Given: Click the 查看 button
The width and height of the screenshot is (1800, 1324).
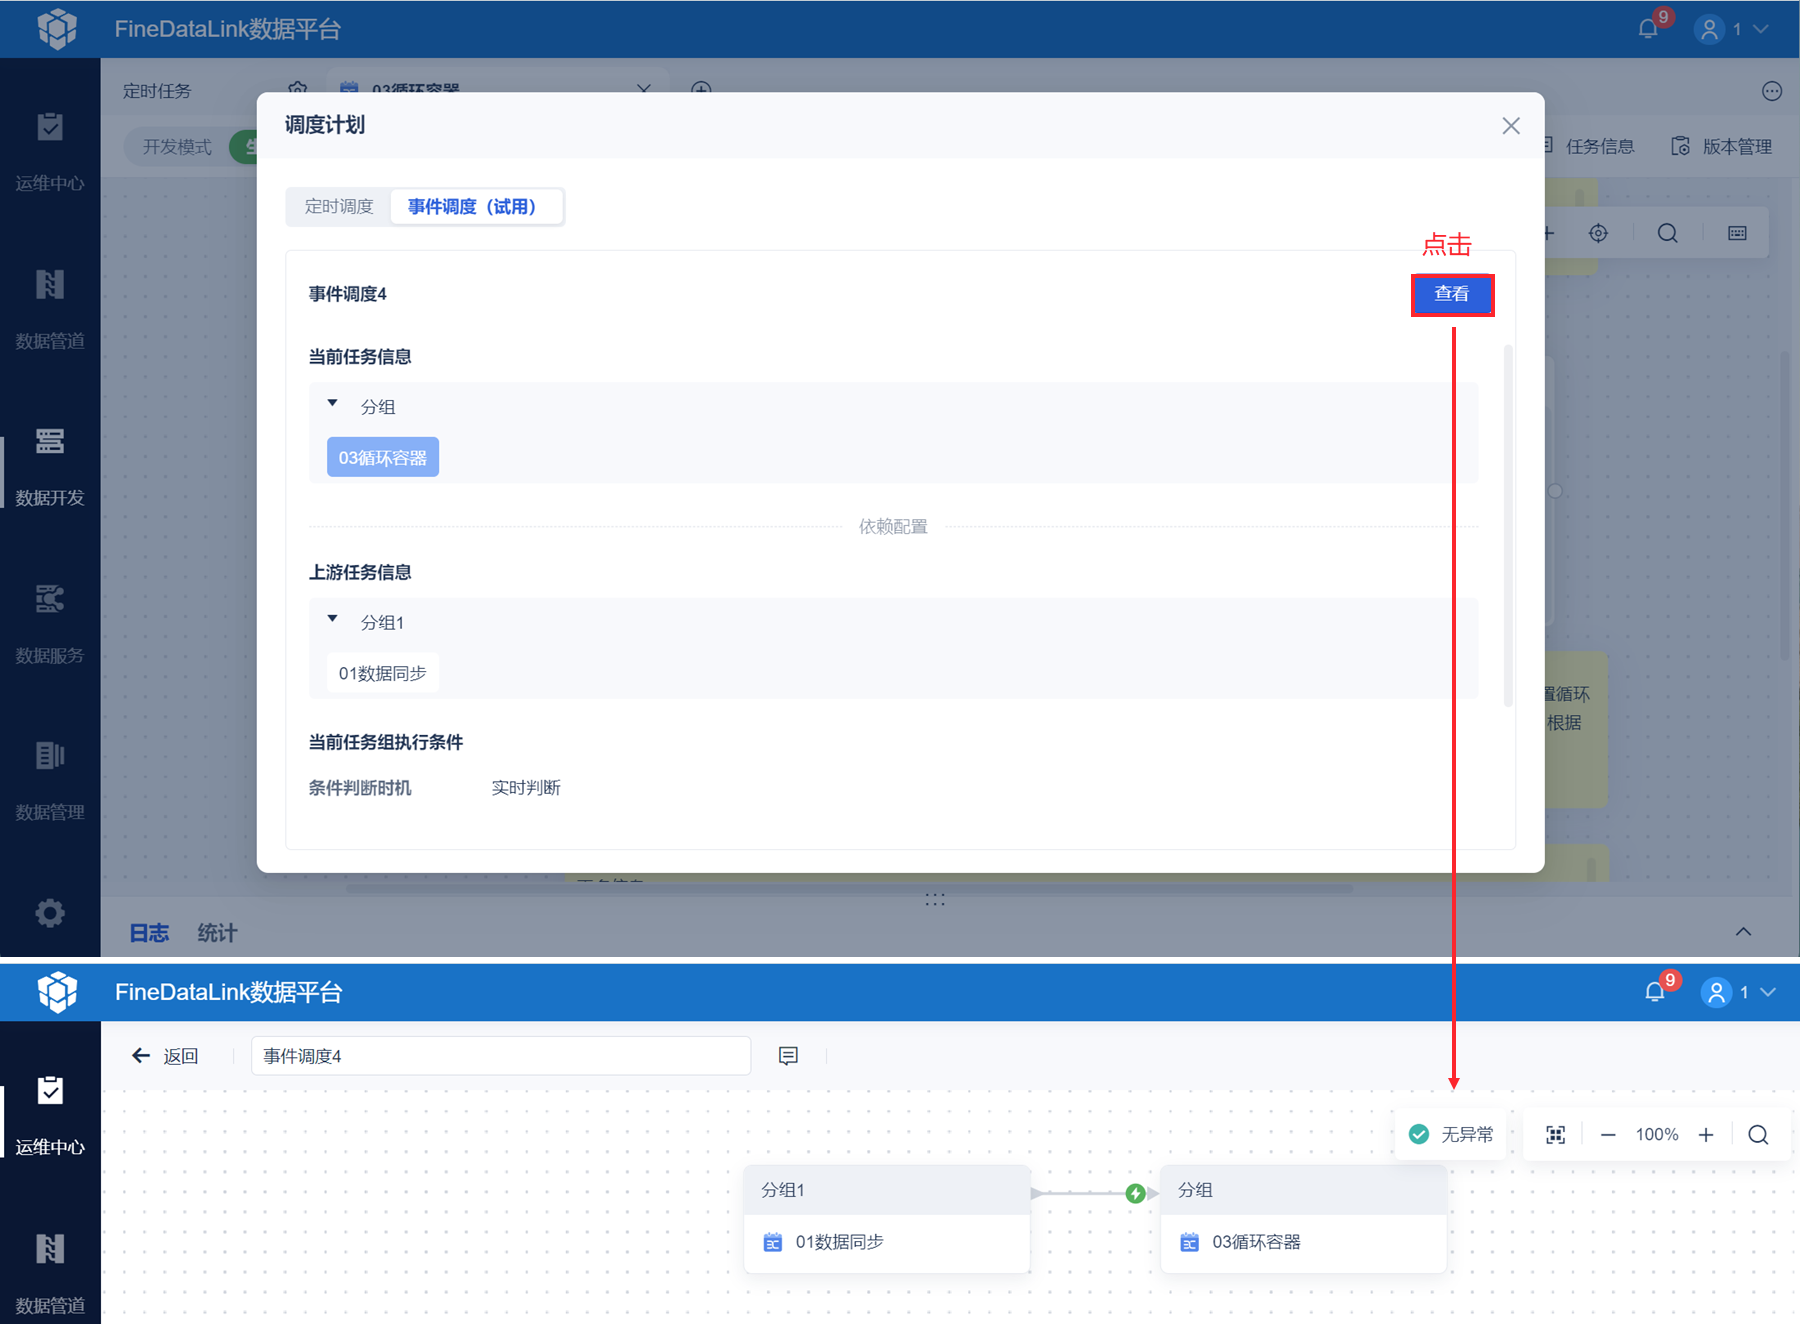Looking at the screenshot, I should tap(1452, 294).
